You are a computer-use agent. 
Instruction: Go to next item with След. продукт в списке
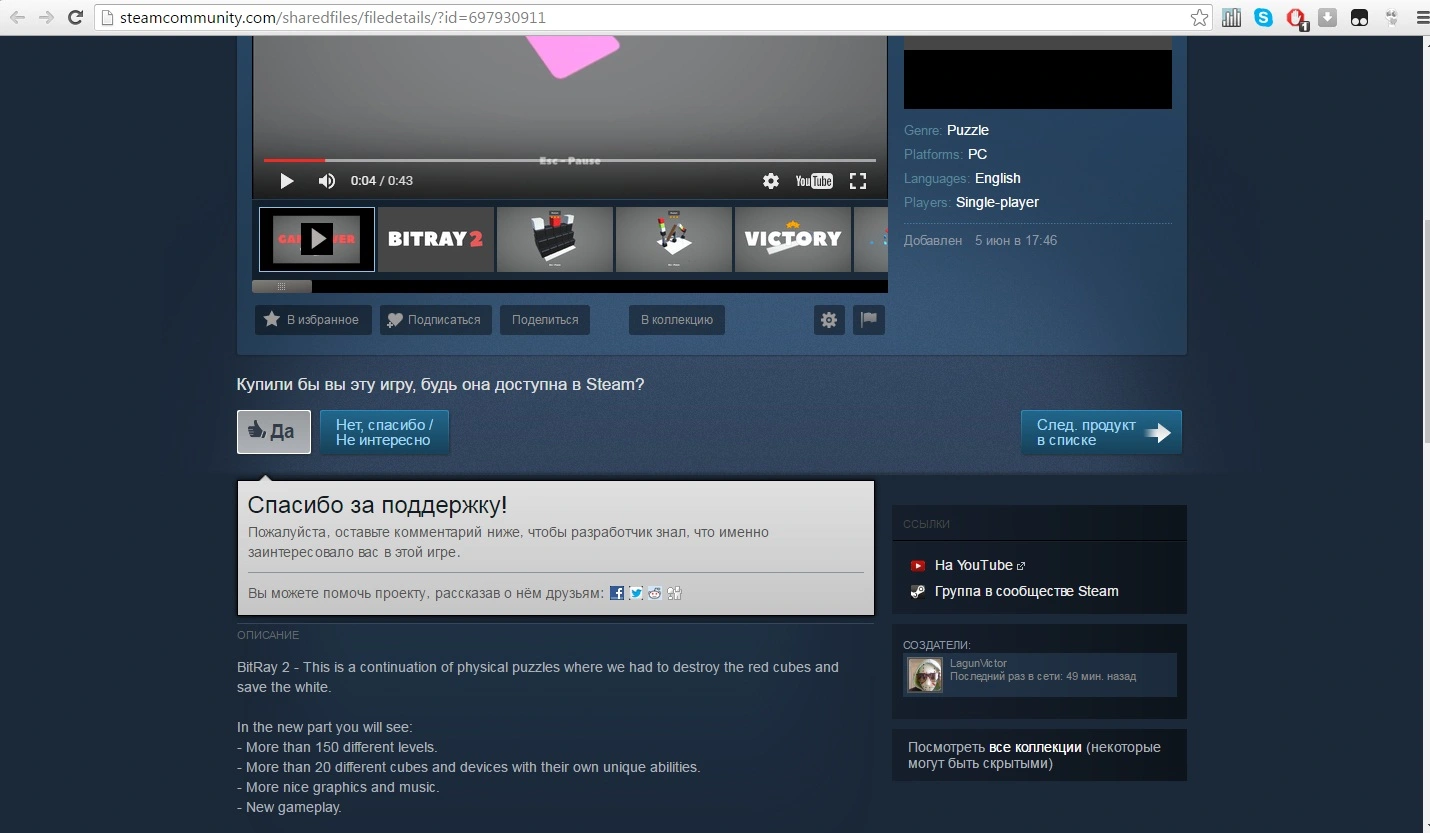coord(1101,432)
